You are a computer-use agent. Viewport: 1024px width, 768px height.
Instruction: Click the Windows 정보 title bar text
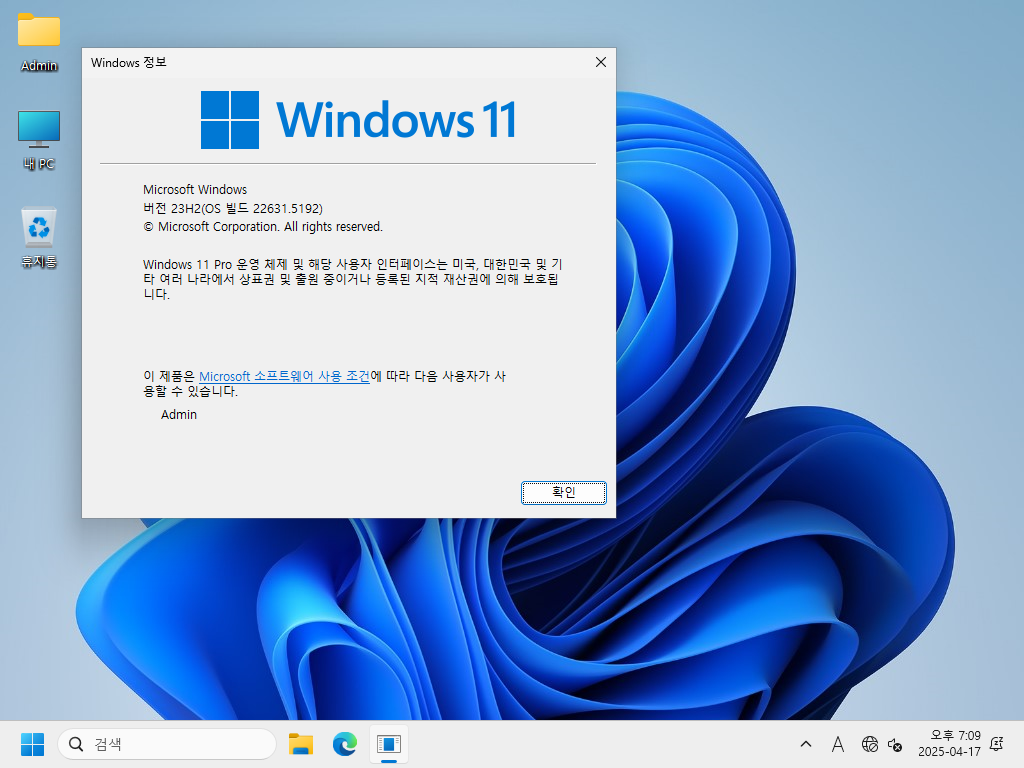point(129,63)
